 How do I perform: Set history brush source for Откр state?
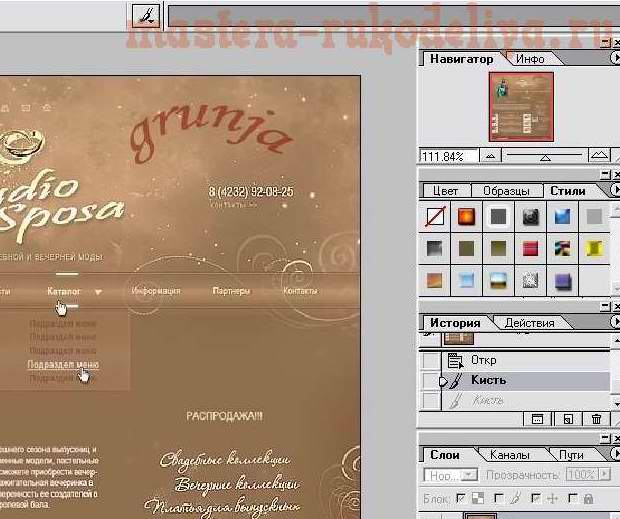tap(431, 360)
